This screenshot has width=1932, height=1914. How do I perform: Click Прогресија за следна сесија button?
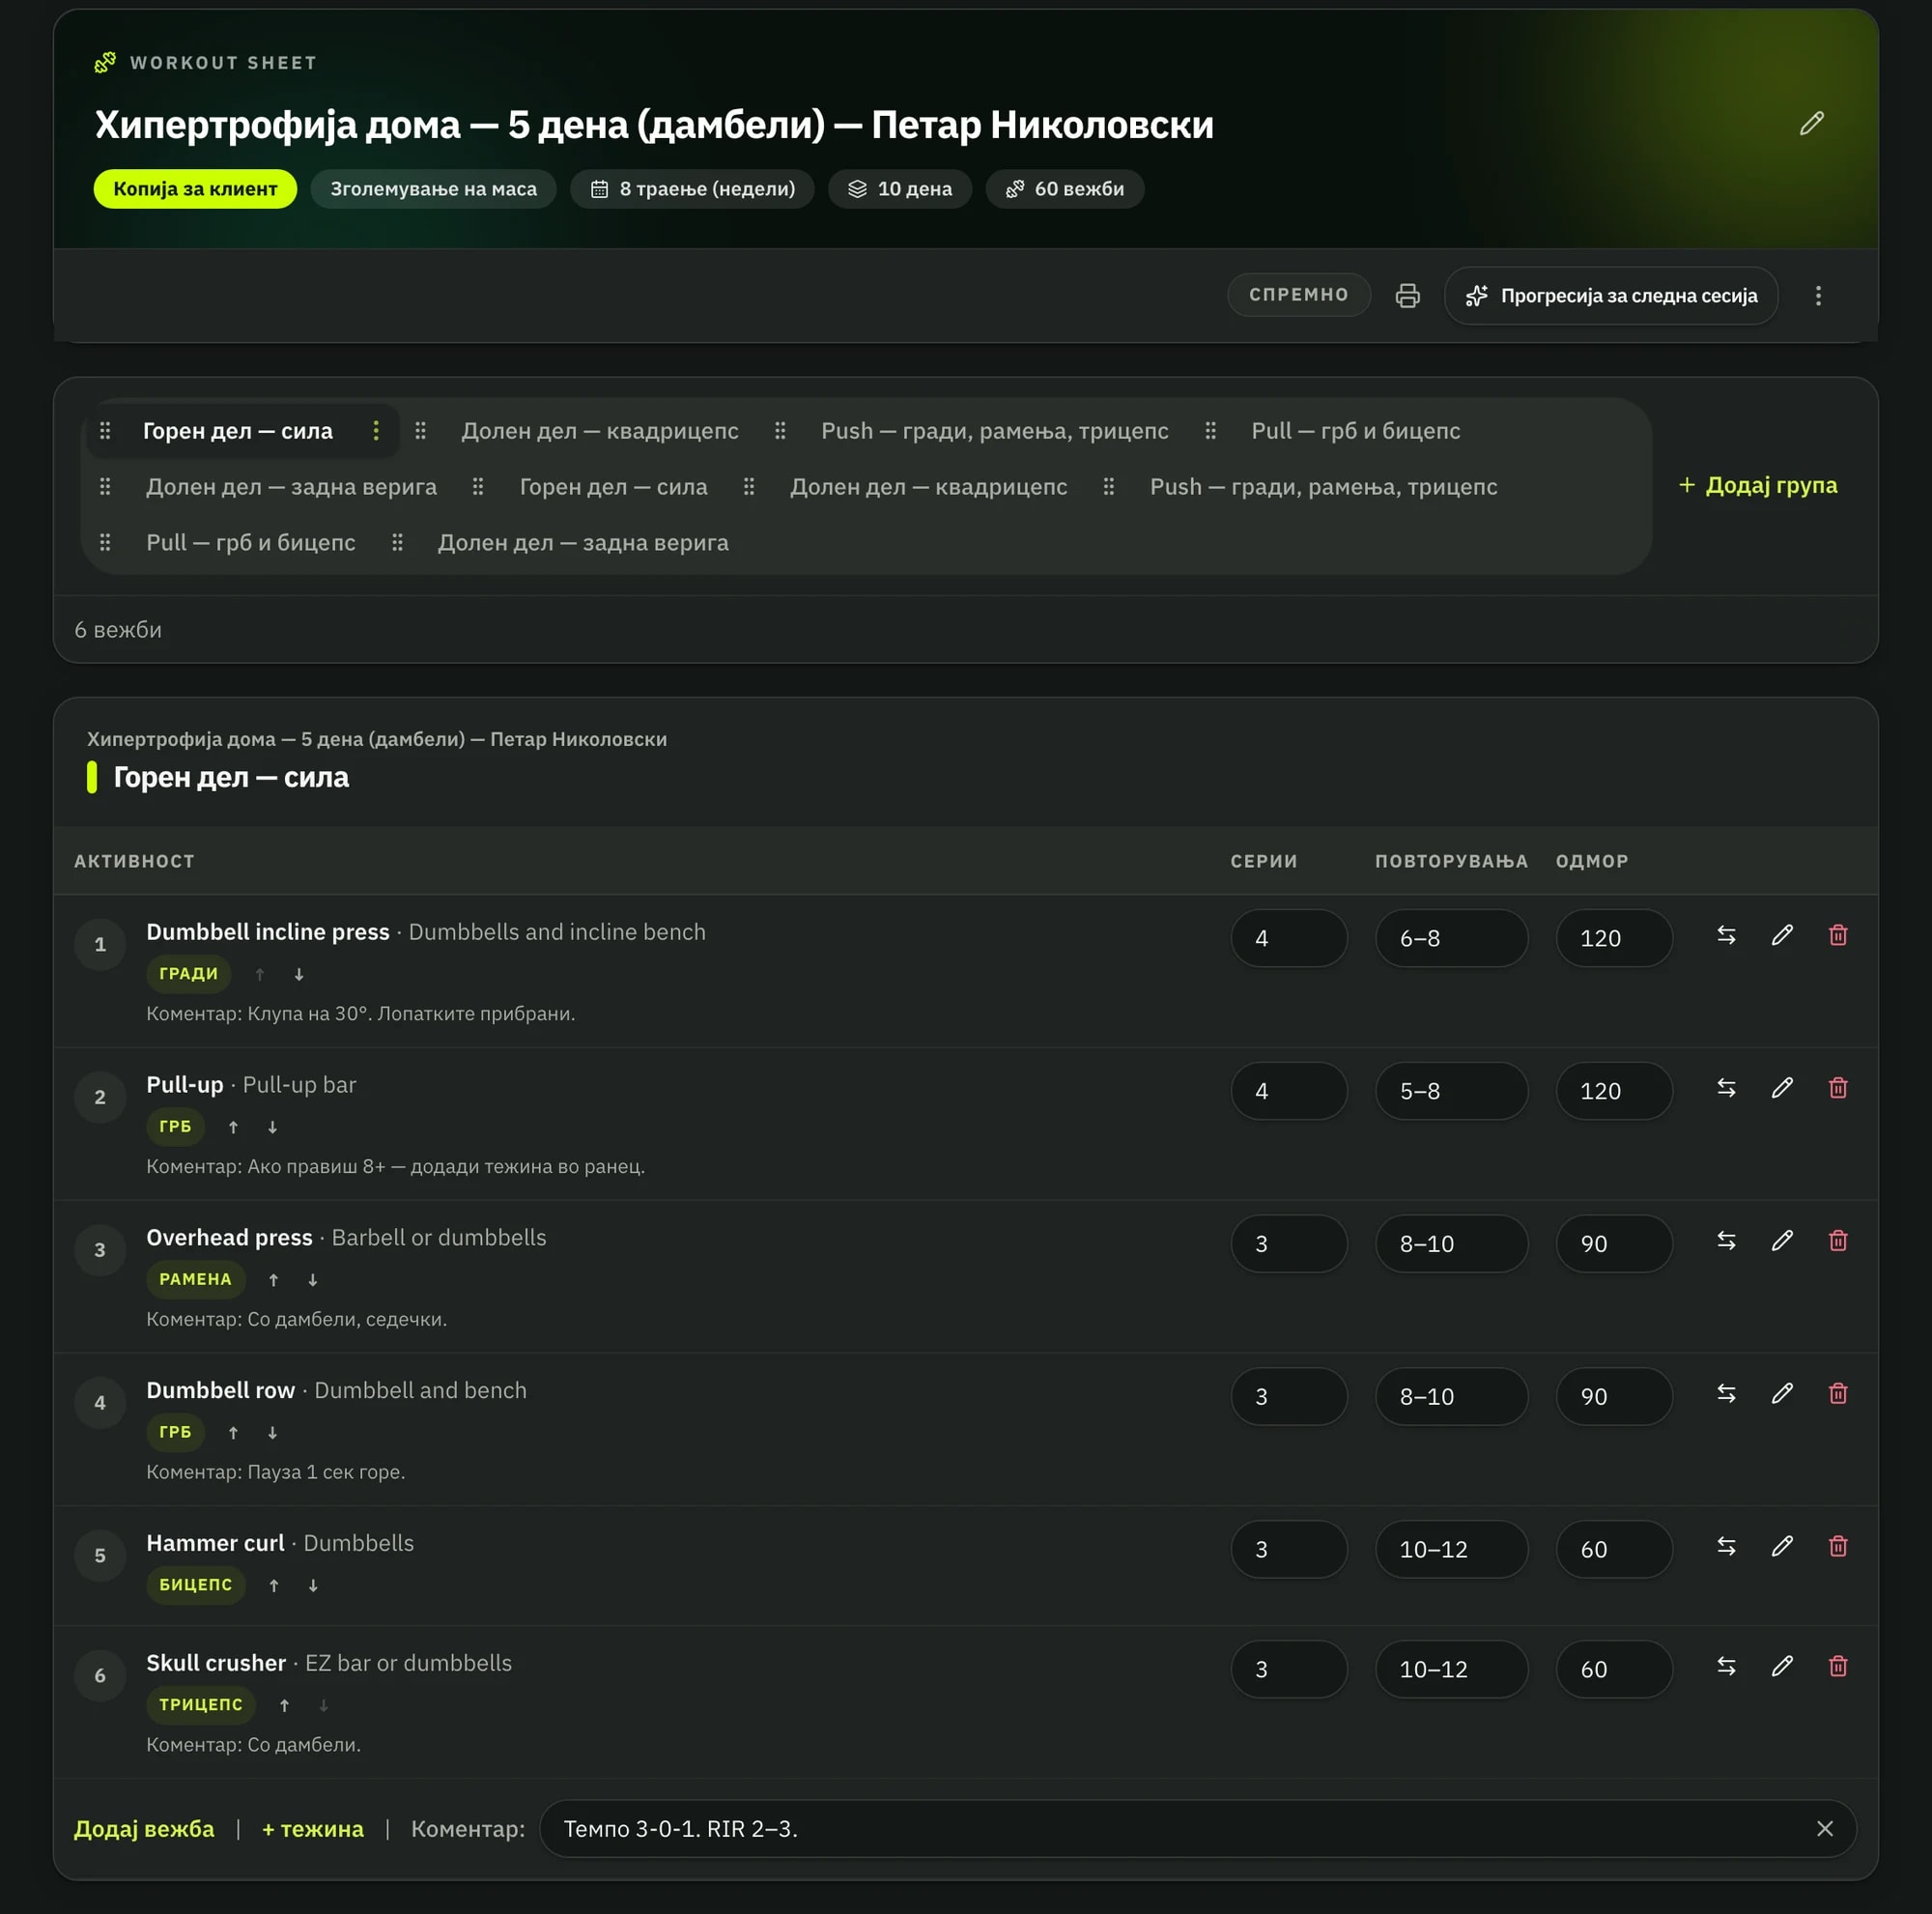click(x=1610, y=295)
